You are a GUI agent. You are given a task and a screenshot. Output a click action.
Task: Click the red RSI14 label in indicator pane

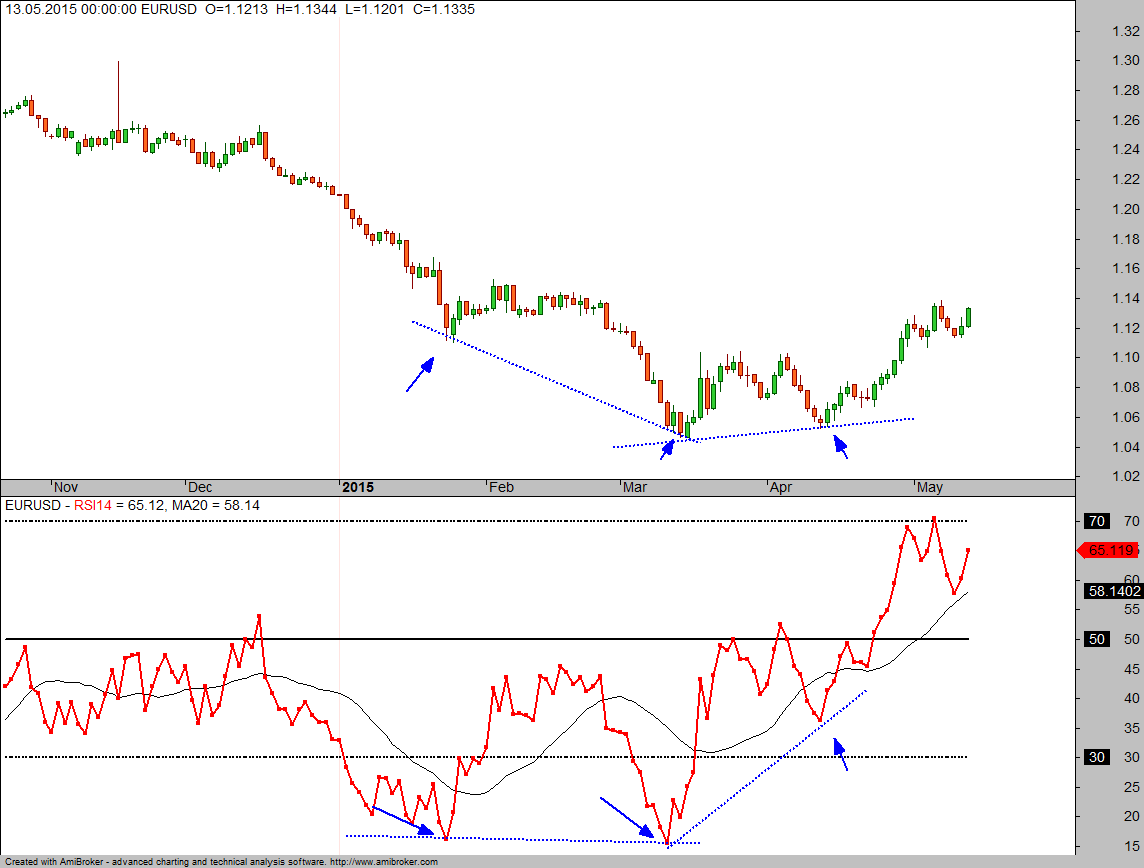point(93,505)
